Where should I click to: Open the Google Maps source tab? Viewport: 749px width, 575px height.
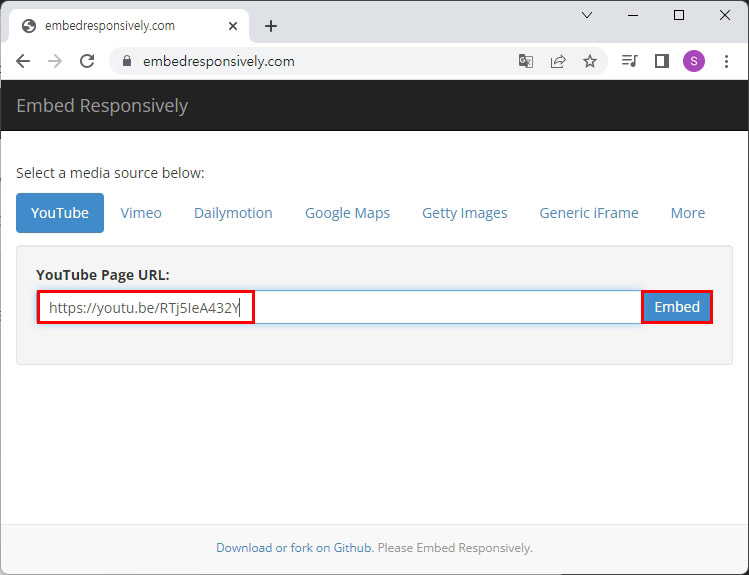(x=347, y=213)
